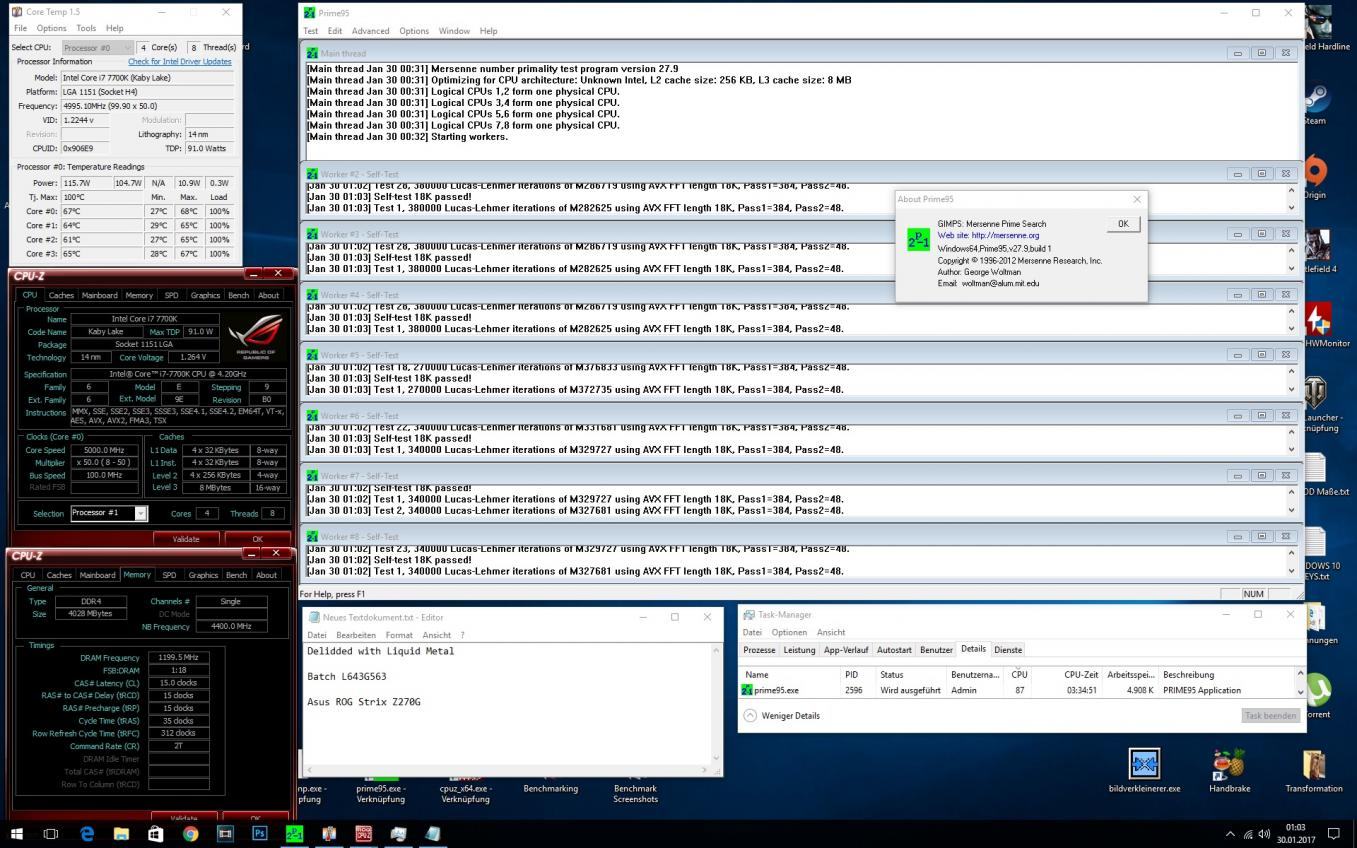Select the prime95.exe row in Task-Manager

point(1018,690)
